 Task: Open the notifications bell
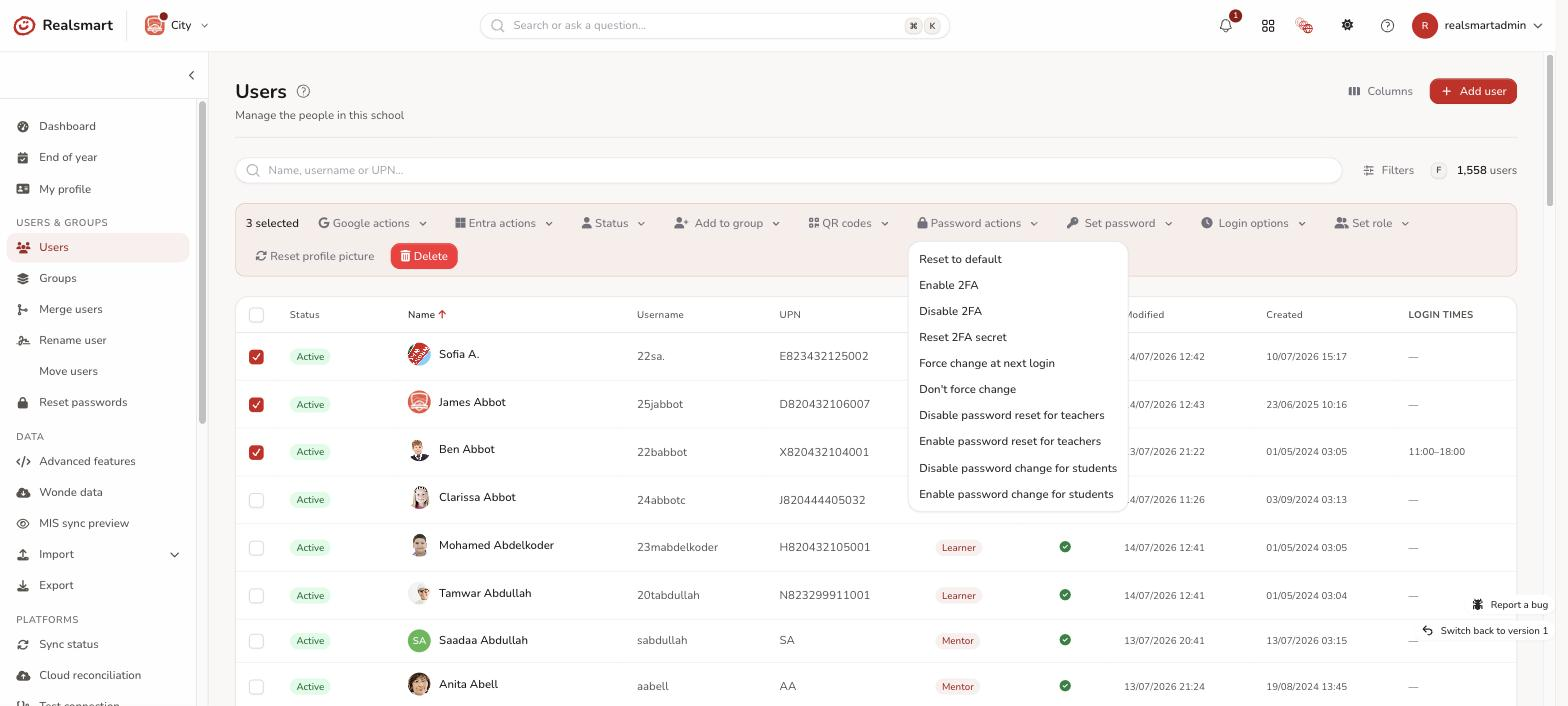pos(1226,25)
